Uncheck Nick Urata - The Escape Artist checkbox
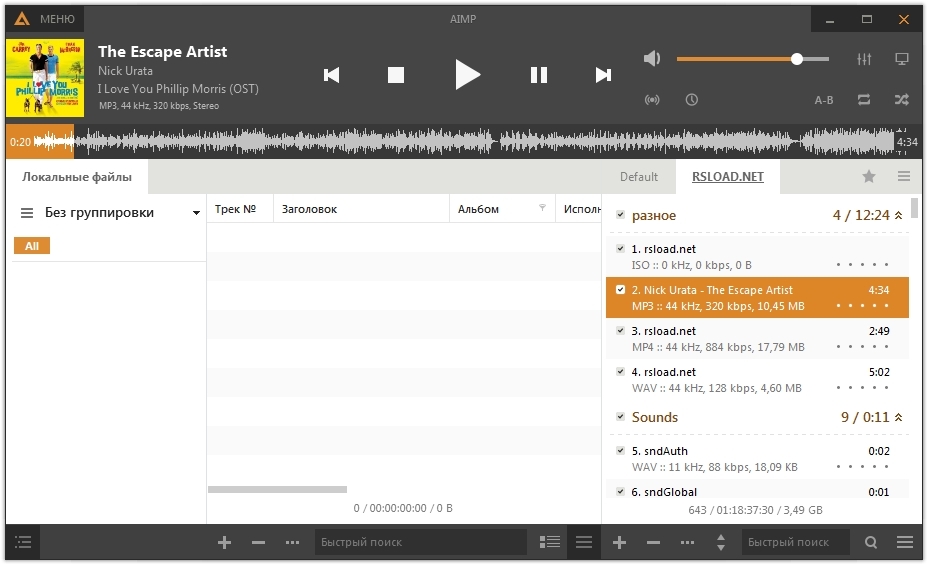The height and width of the screenshot is (565, 928). [x=620, y=290]
